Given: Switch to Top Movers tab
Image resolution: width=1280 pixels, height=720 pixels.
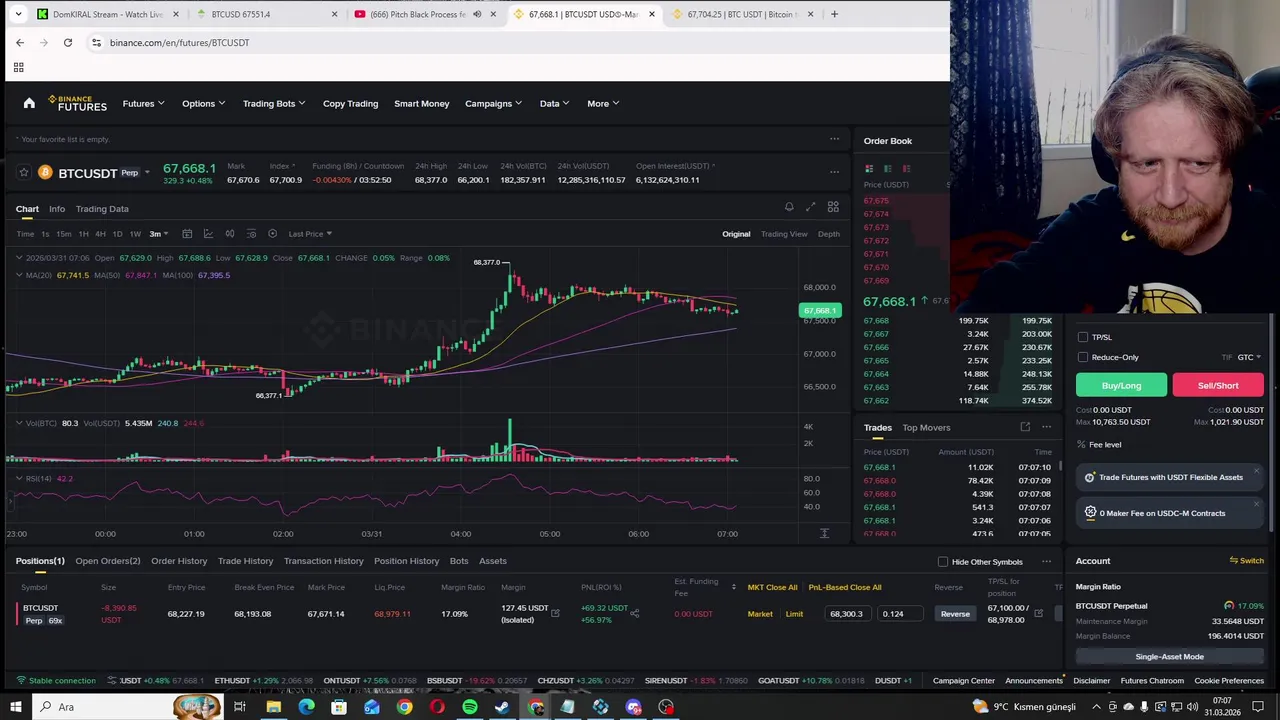Looking at the screenshot, I should click(926, 428).
